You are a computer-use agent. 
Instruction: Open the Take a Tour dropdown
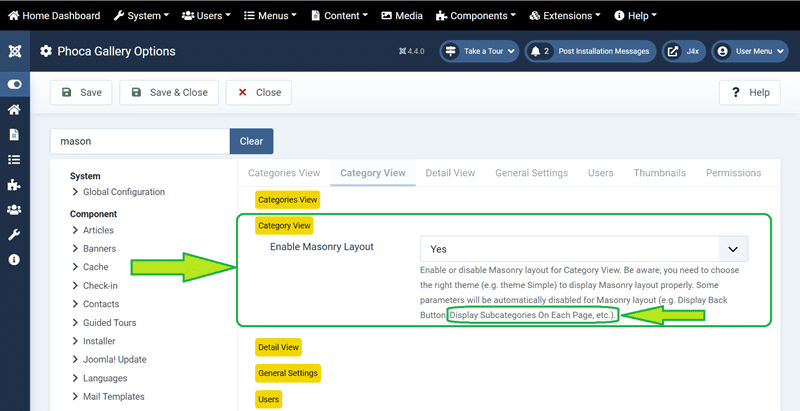coord(480,51)
